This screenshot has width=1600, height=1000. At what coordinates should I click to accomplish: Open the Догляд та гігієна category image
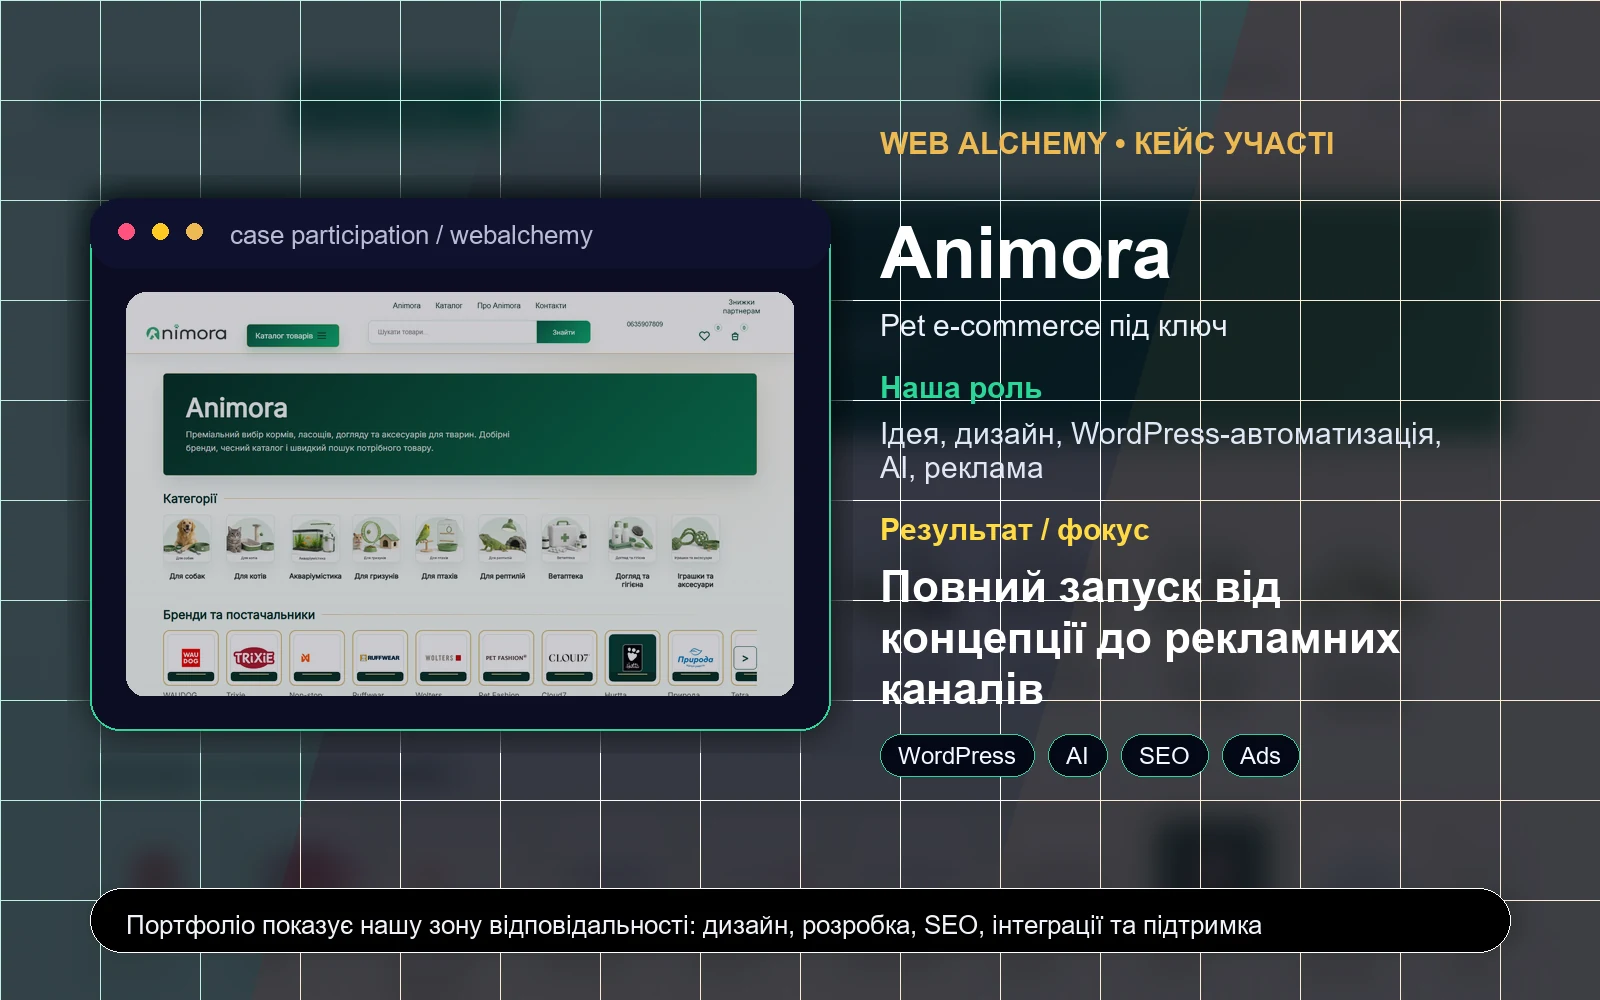(x=632, y=539)
